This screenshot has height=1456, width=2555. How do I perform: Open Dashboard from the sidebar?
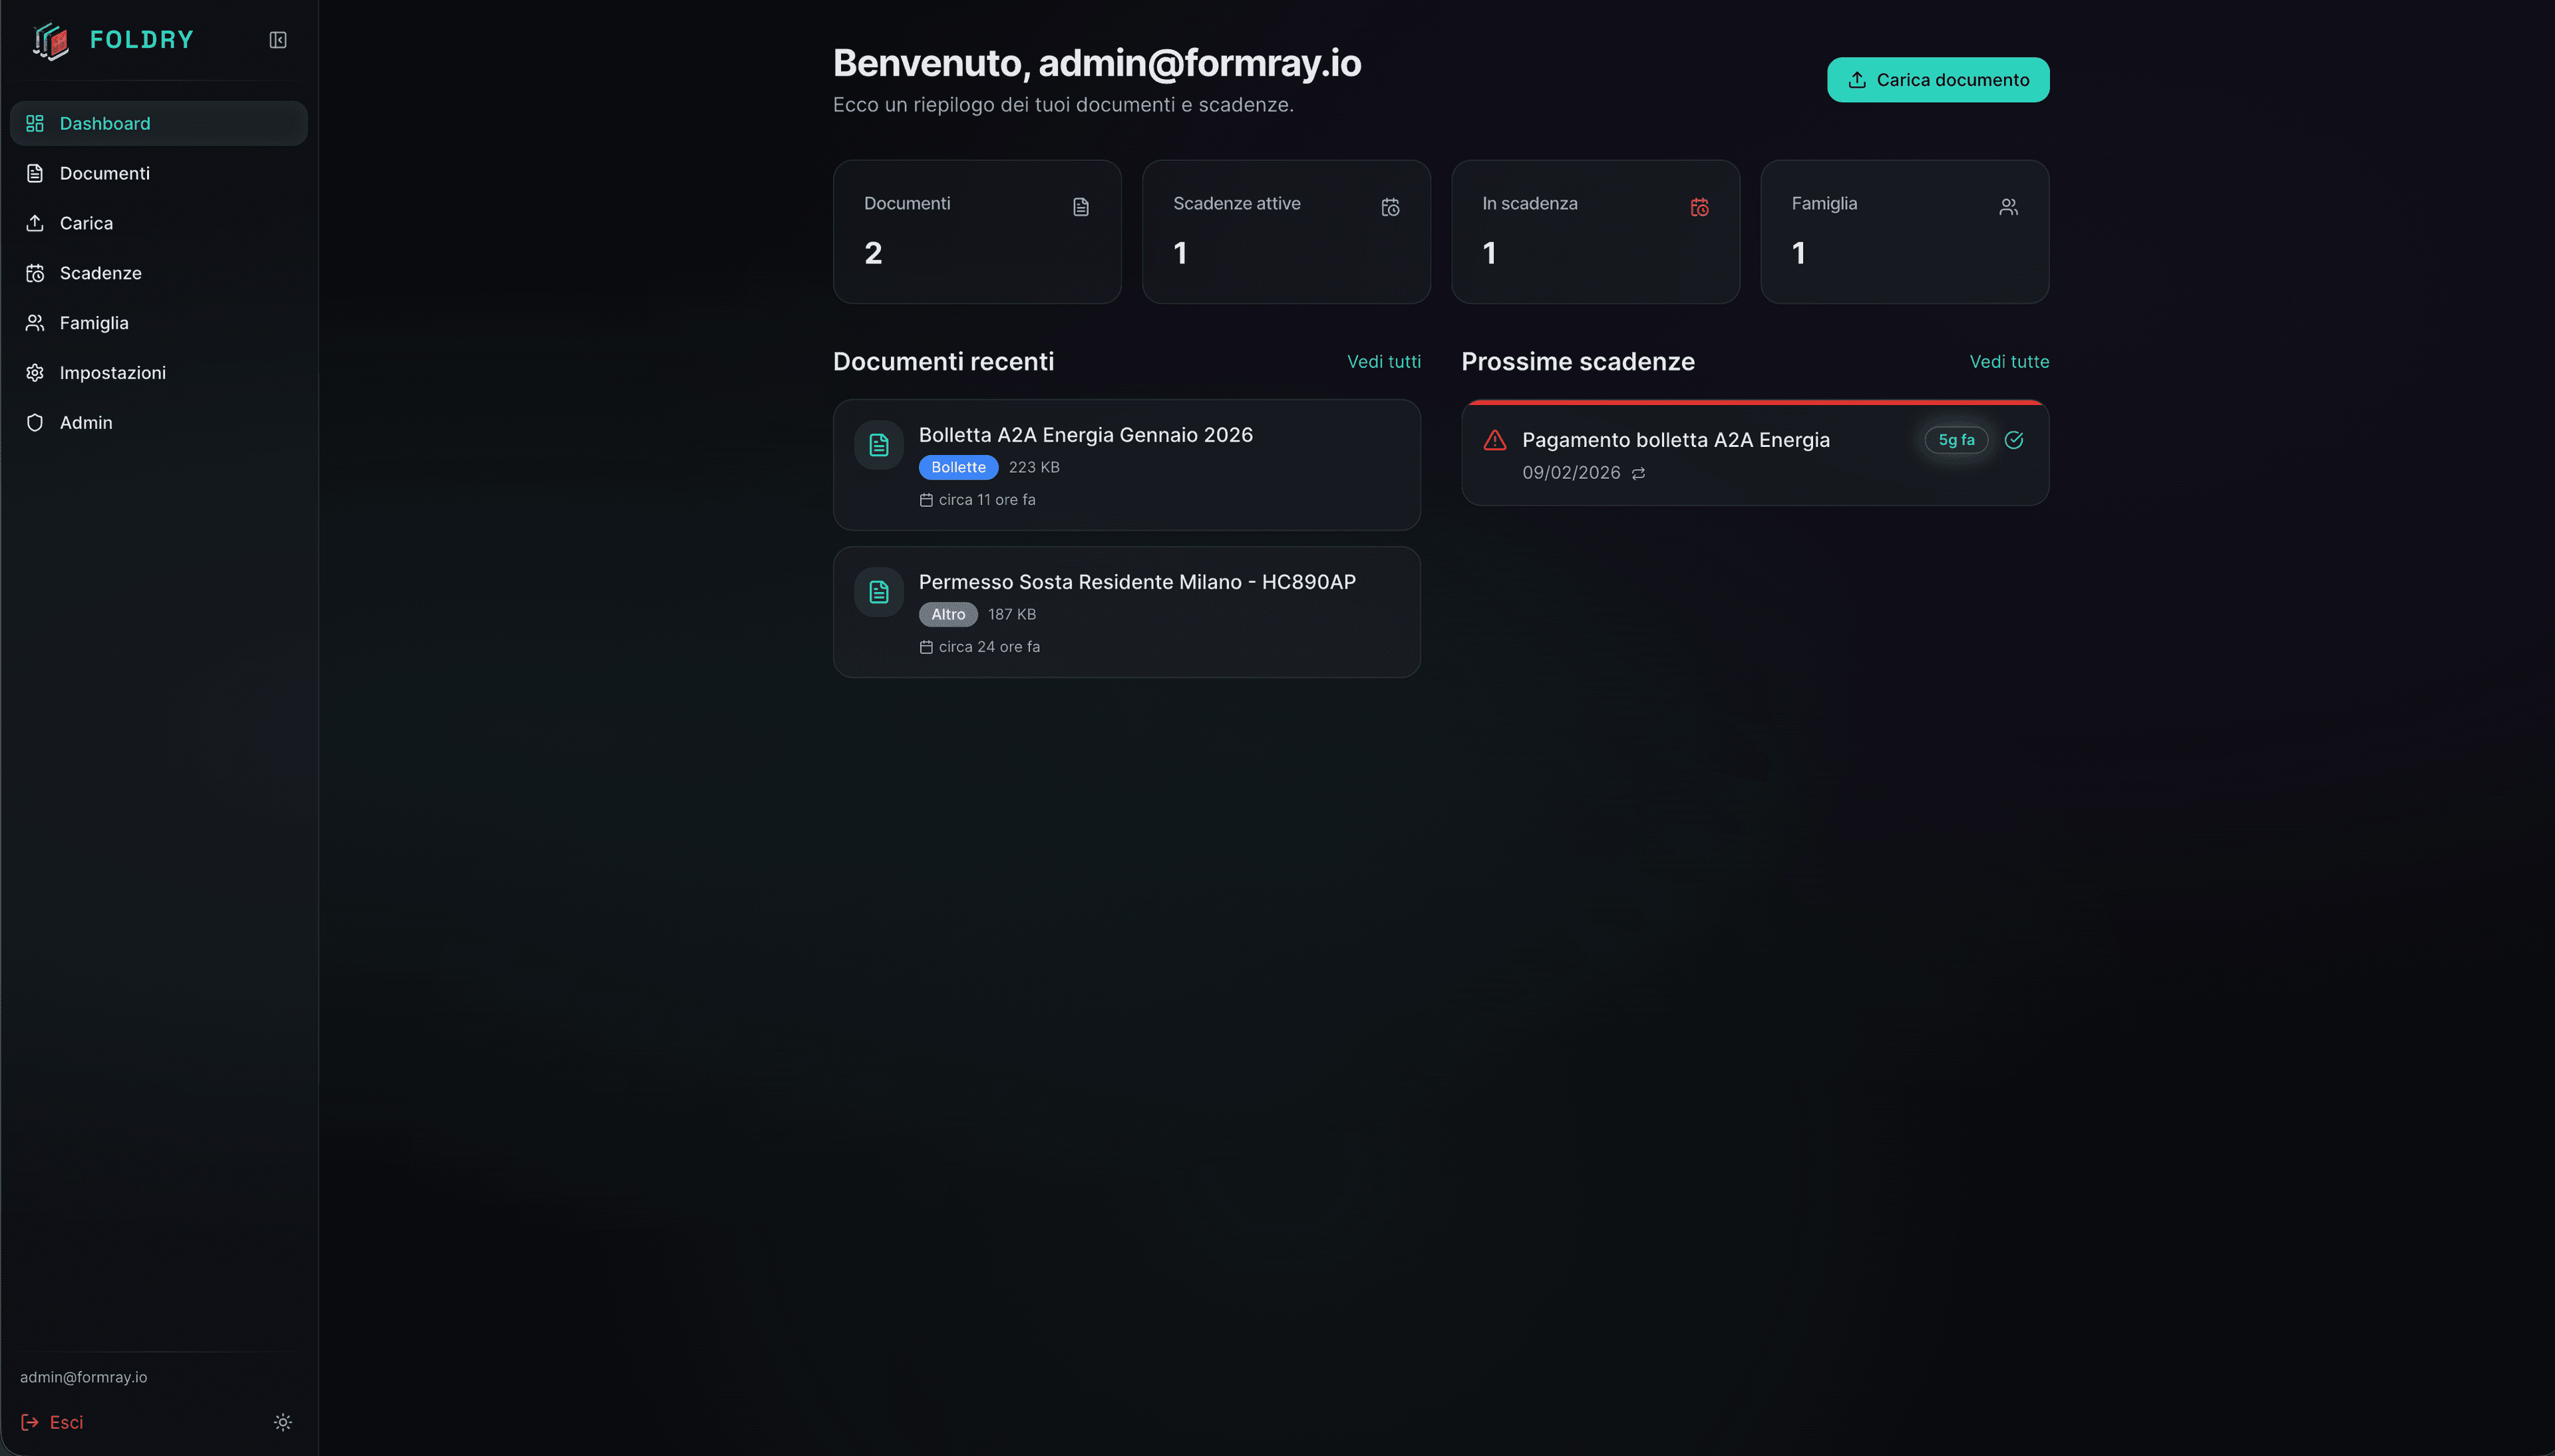click(105, 123)
